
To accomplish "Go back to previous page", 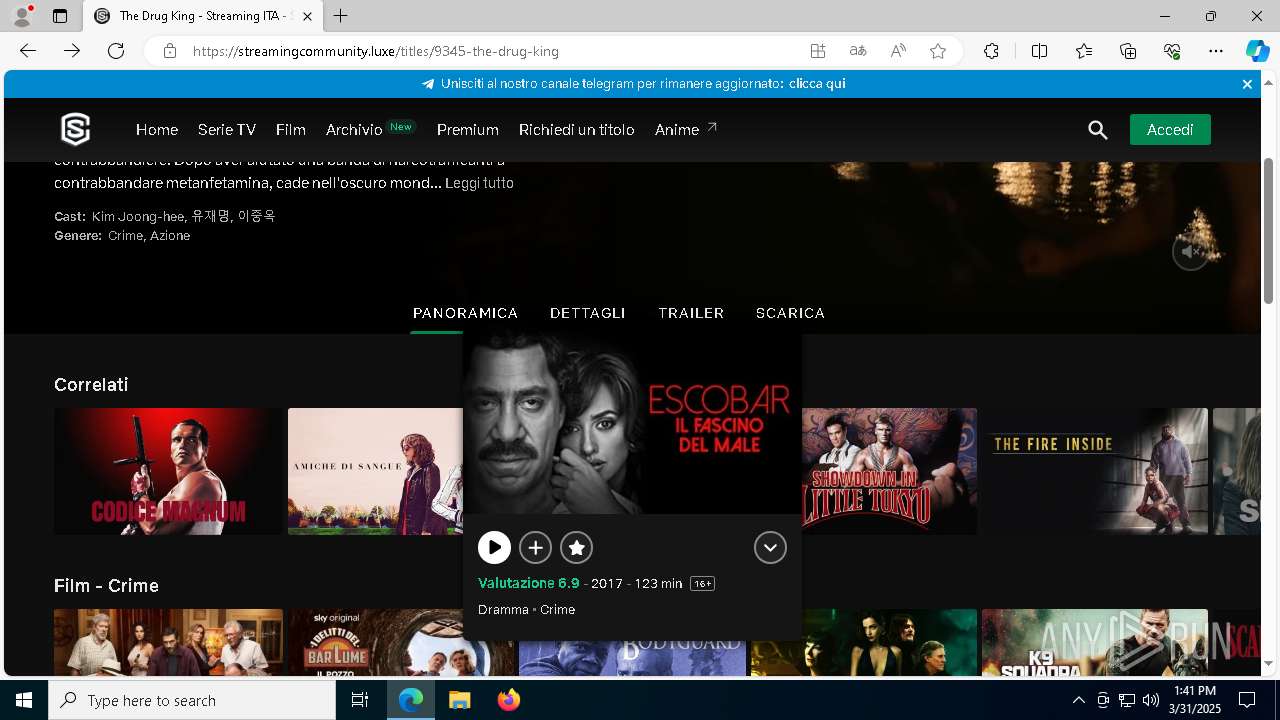I will tap(28, 51).
